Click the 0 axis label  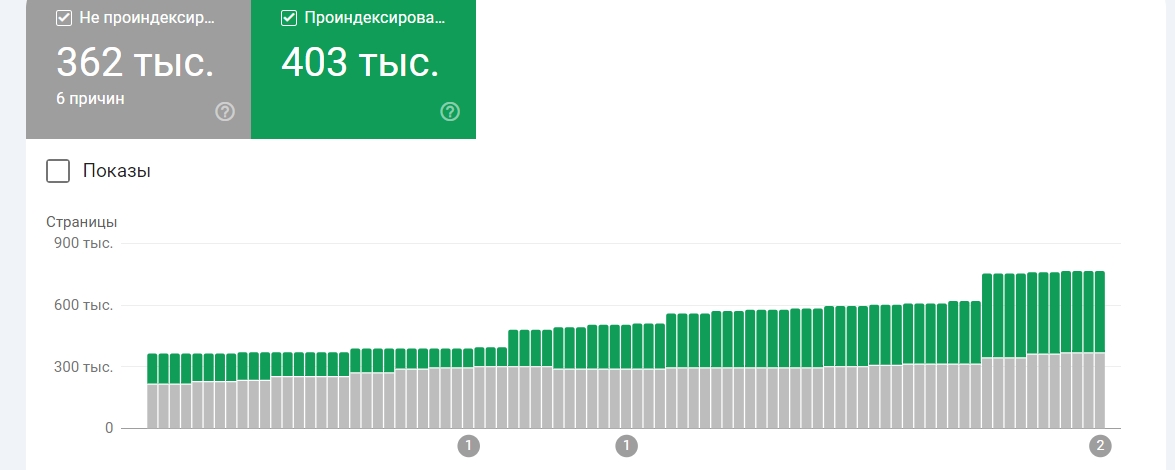coord(109,428)
